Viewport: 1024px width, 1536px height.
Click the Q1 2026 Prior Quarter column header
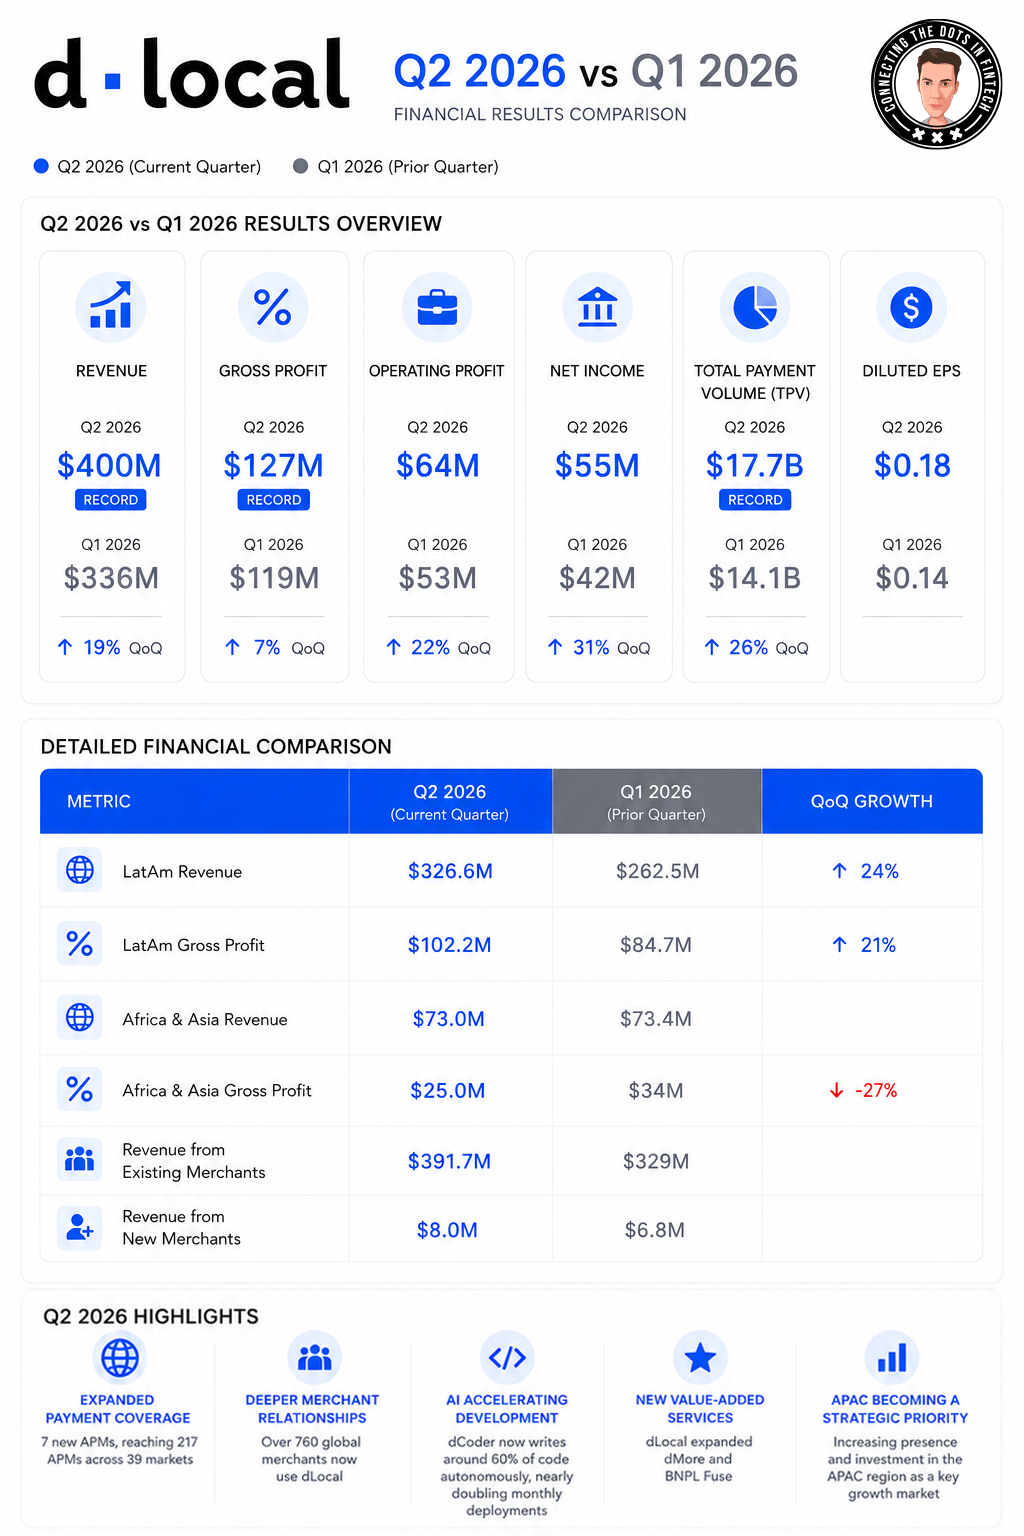657,801
